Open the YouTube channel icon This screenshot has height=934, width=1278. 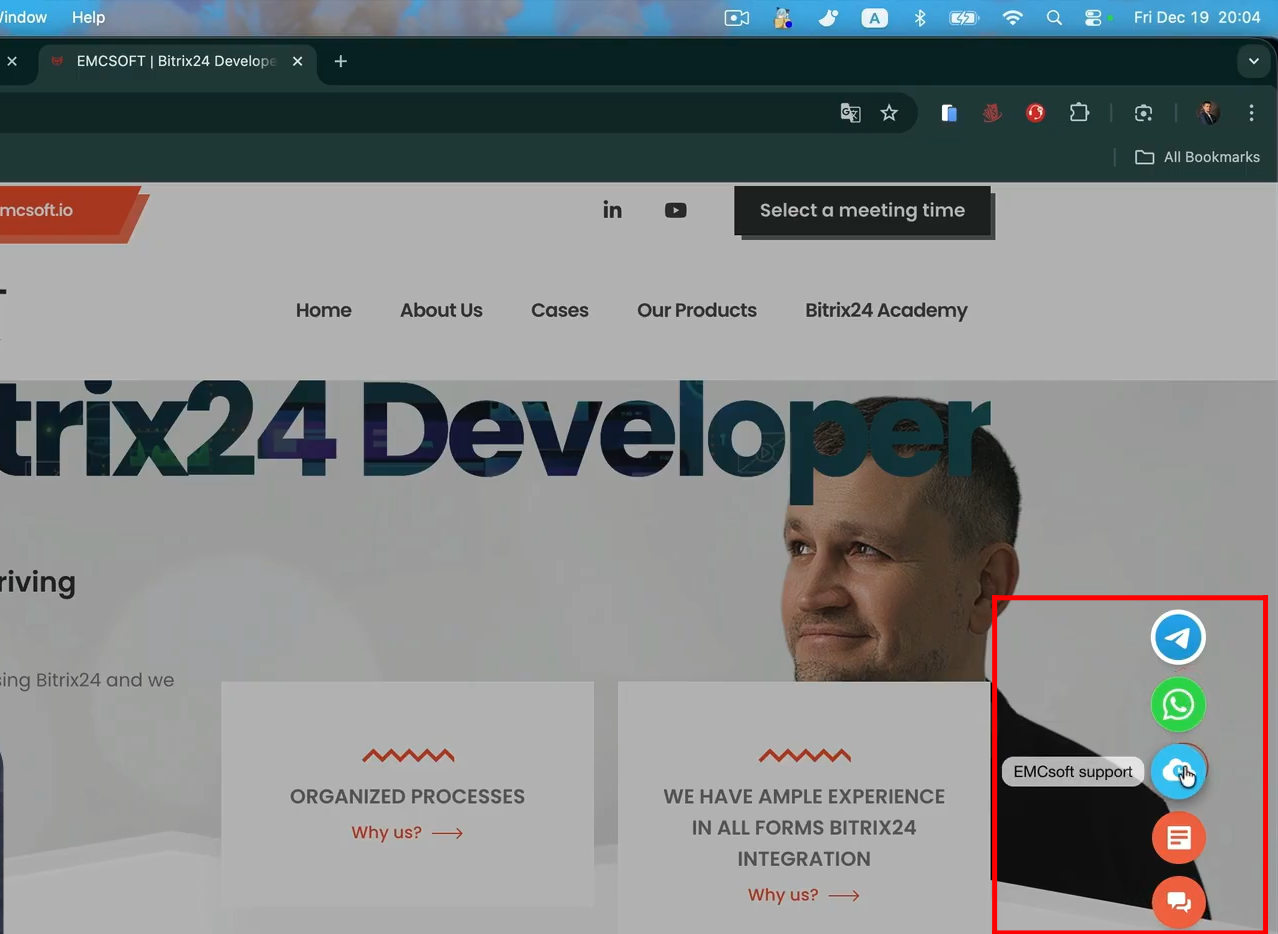click(676, 210)
